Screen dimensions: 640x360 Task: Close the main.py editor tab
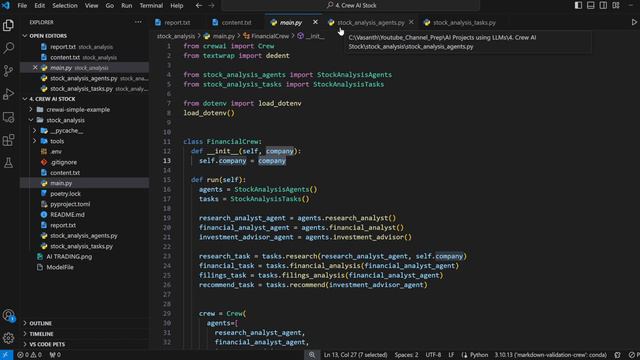pos(315,22)
